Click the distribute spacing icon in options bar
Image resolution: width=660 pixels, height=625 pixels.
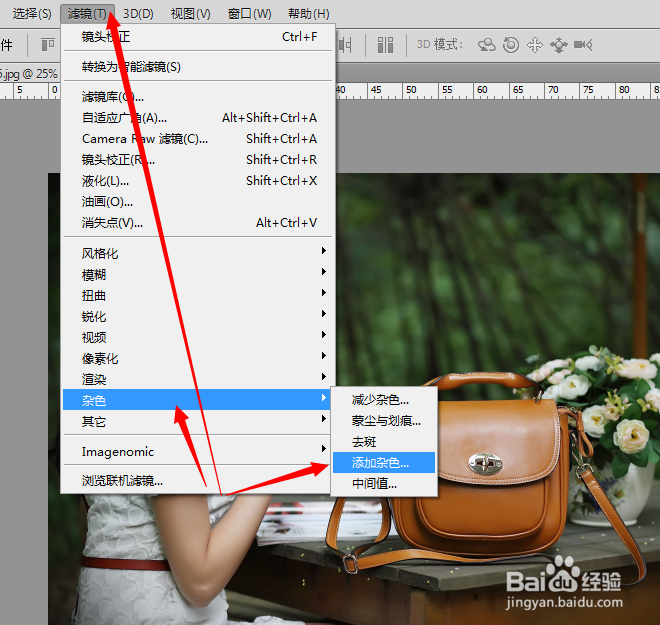coord(345,45)
